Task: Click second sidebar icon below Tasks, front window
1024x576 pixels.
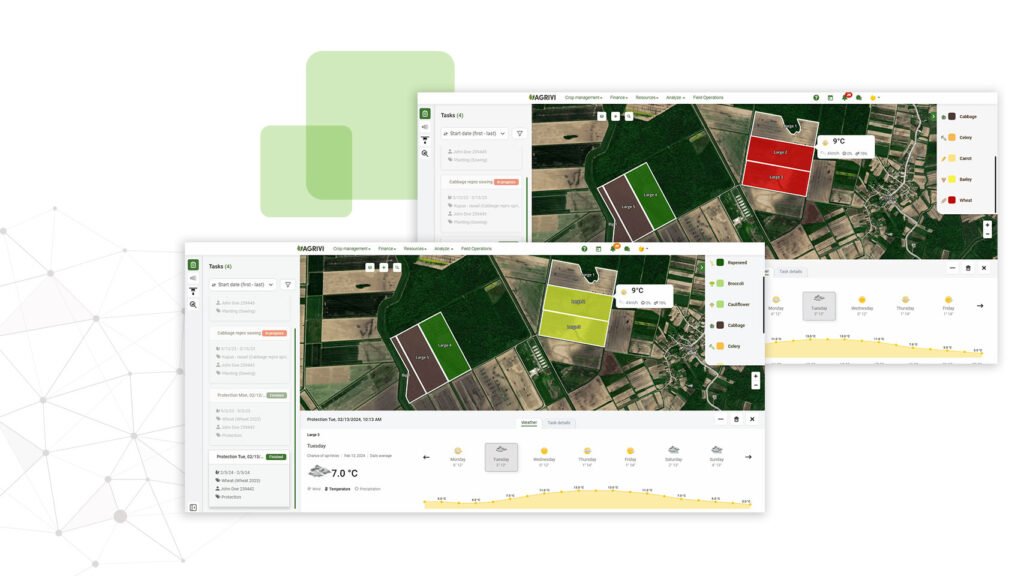Action: [193, 278]
